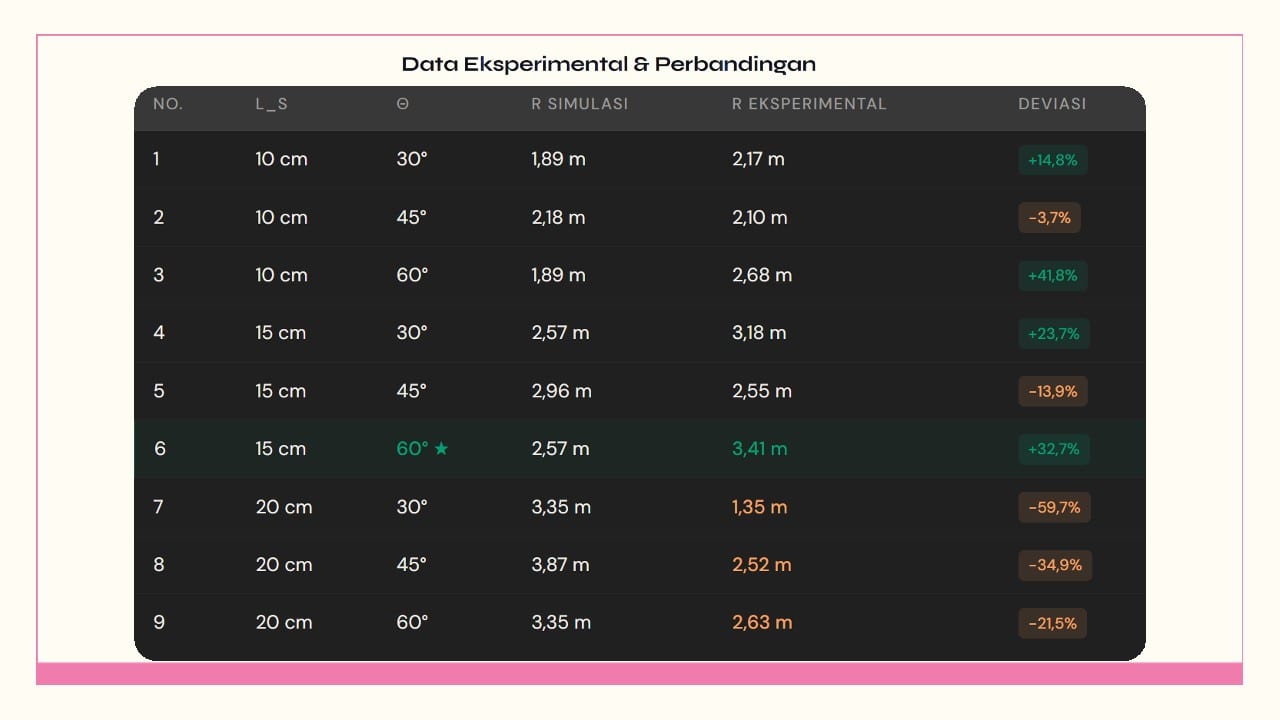Screen dimensions: 1280x720
Task: Select highlighted green value '3,41 m'
Action: [760, 449]
